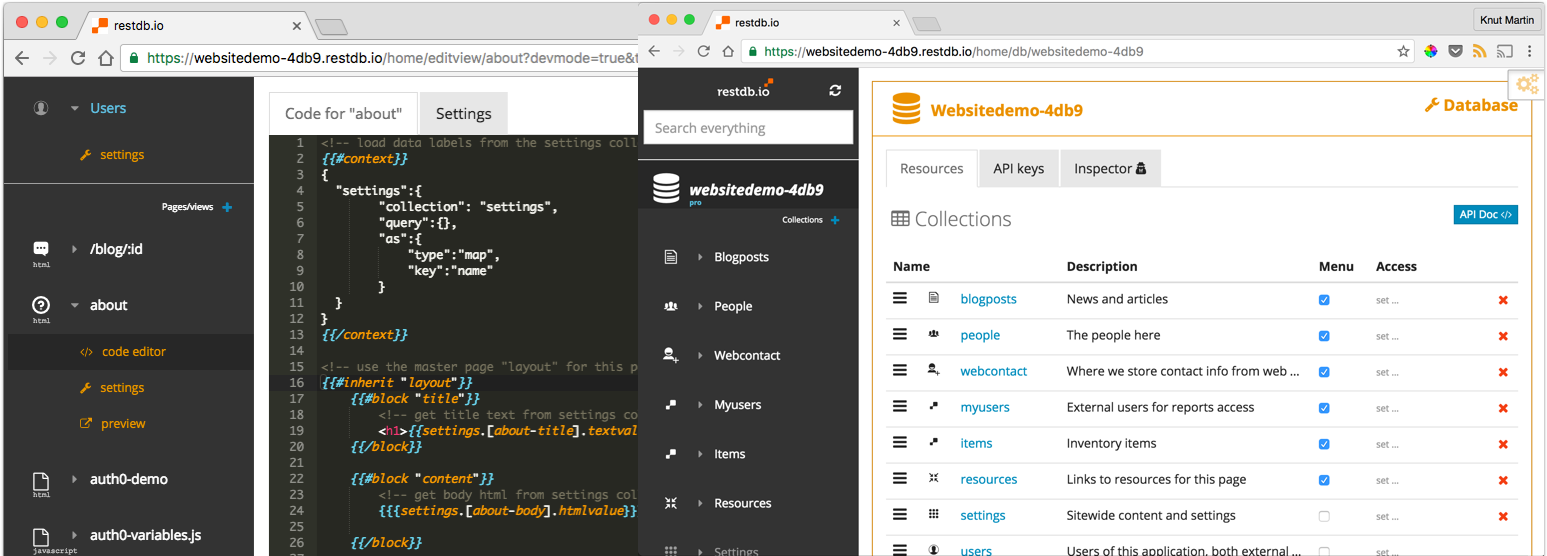1547x556 pixels.
Task: Click the drag handle icon of the people row
Action: coord(900,334)
